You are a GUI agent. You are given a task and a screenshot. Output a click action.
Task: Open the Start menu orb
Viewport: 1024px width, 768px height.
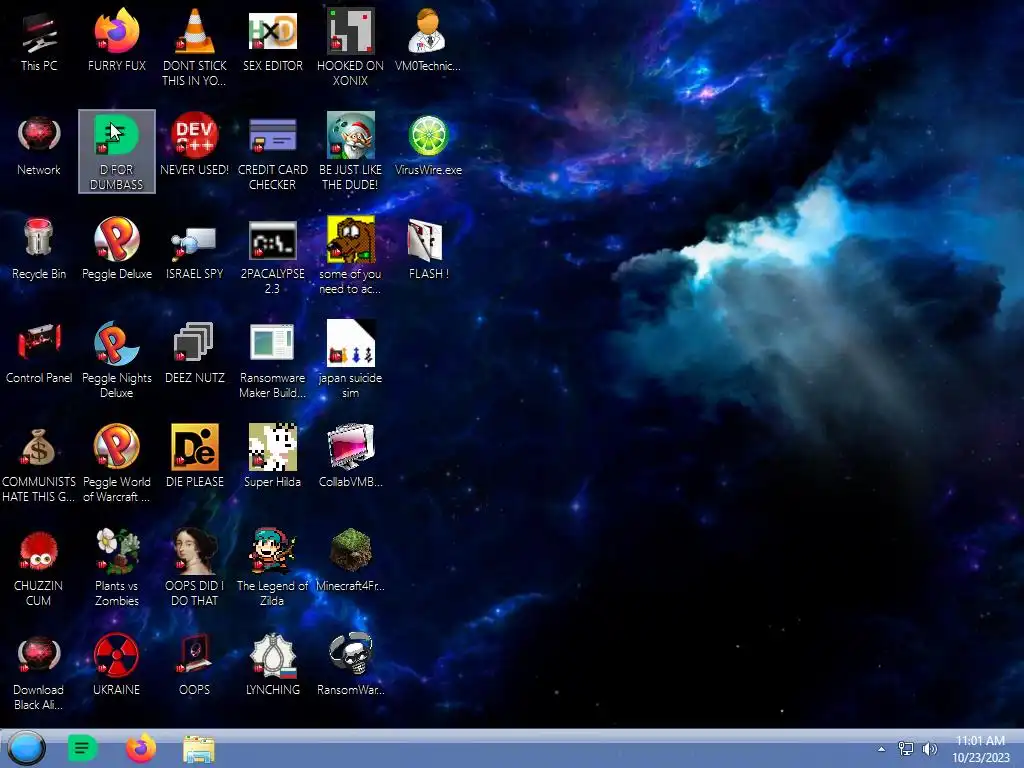26,748
